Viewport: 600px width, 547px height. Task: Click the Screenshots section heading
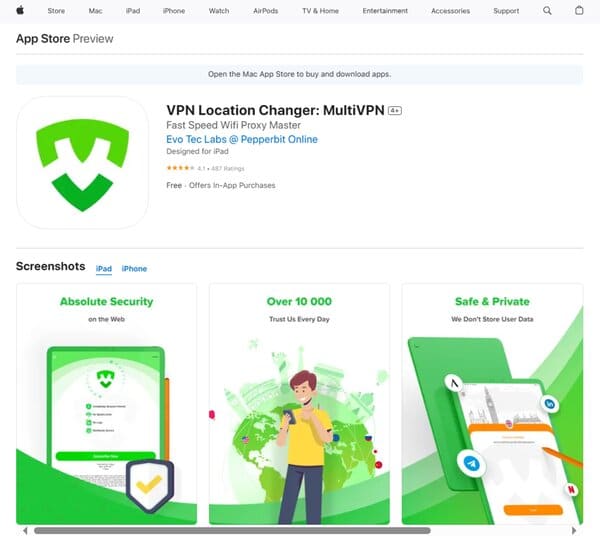pyautogui.click(x=51, y=266)
